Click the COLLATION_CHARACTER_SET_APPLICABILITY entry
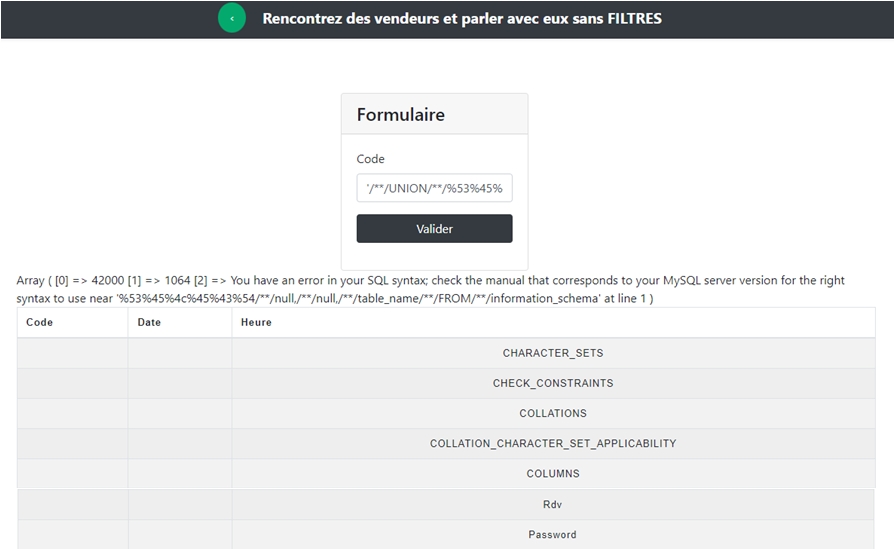Screen dimensions: 894x549 (552, 443)
